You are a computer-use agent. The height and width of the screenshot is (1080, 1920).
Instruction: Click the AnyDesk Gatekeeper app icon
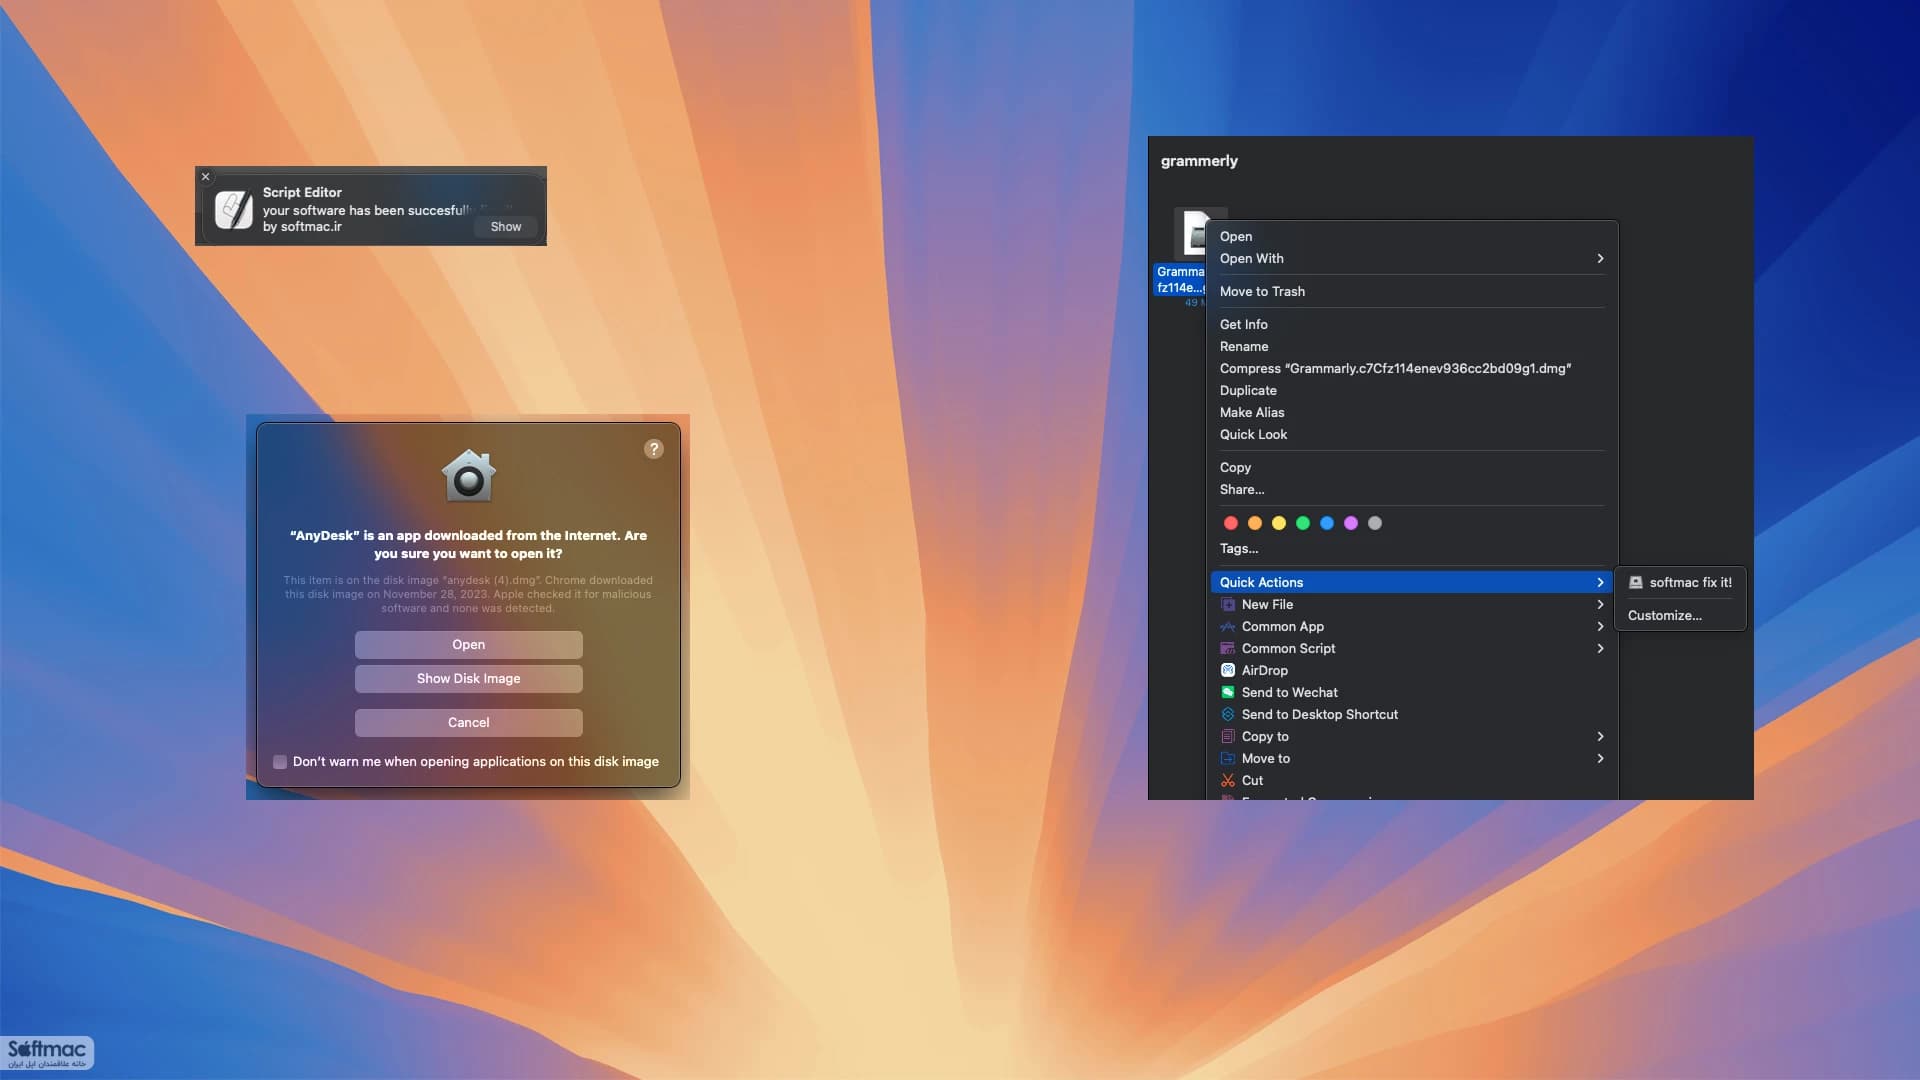(x=468, y=476)
